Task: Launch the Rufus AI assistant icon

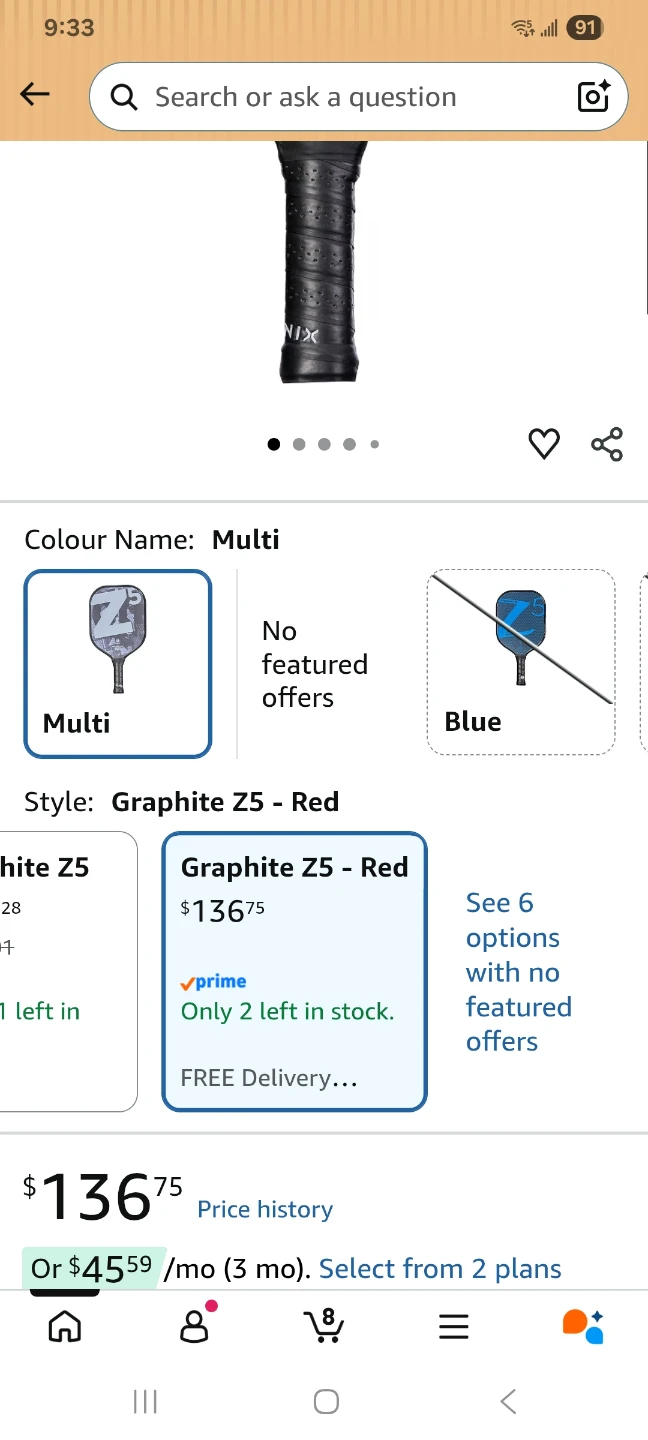Action: click(x=583, y=1326)
